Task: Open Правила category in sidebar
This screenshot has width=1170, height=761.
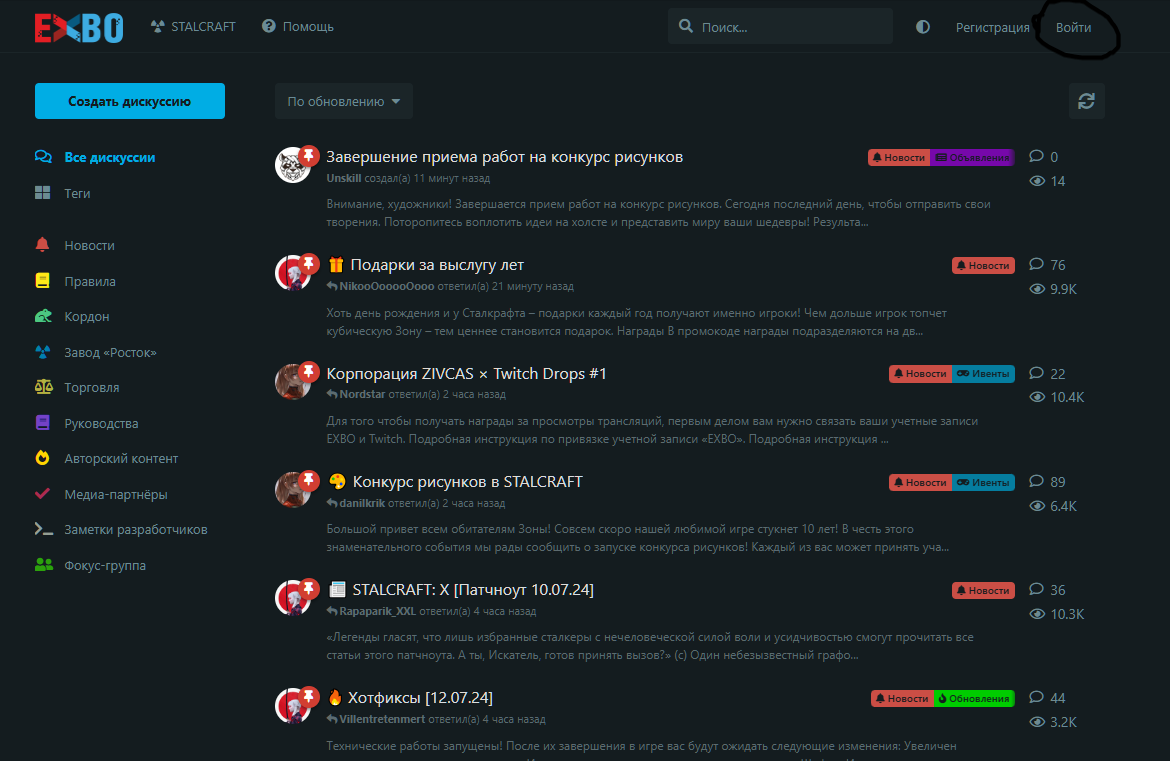Action: tap(90, 281)
